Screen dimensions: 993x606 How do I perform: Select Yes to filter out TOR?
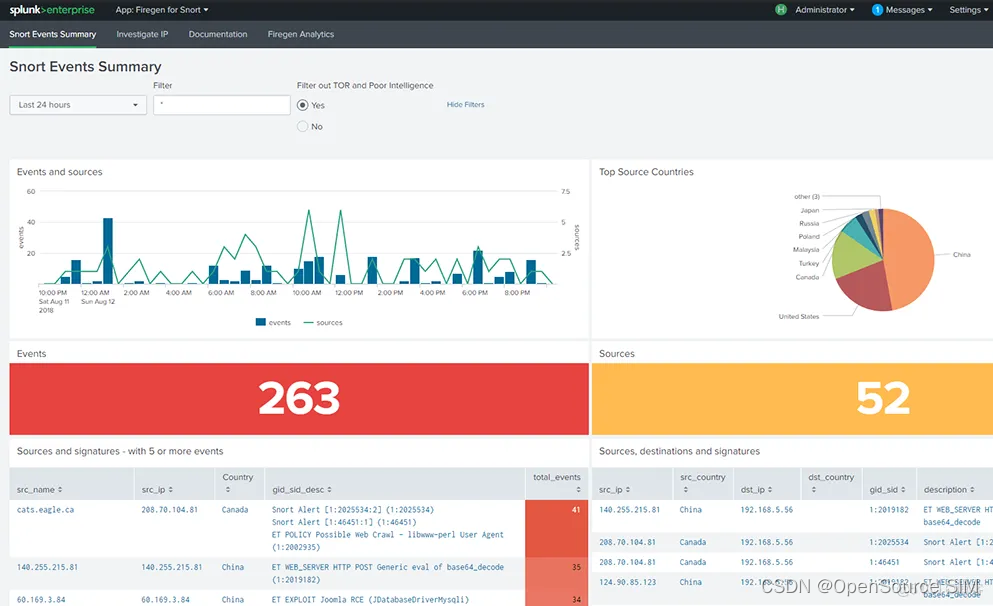click(x=303, y=105)
